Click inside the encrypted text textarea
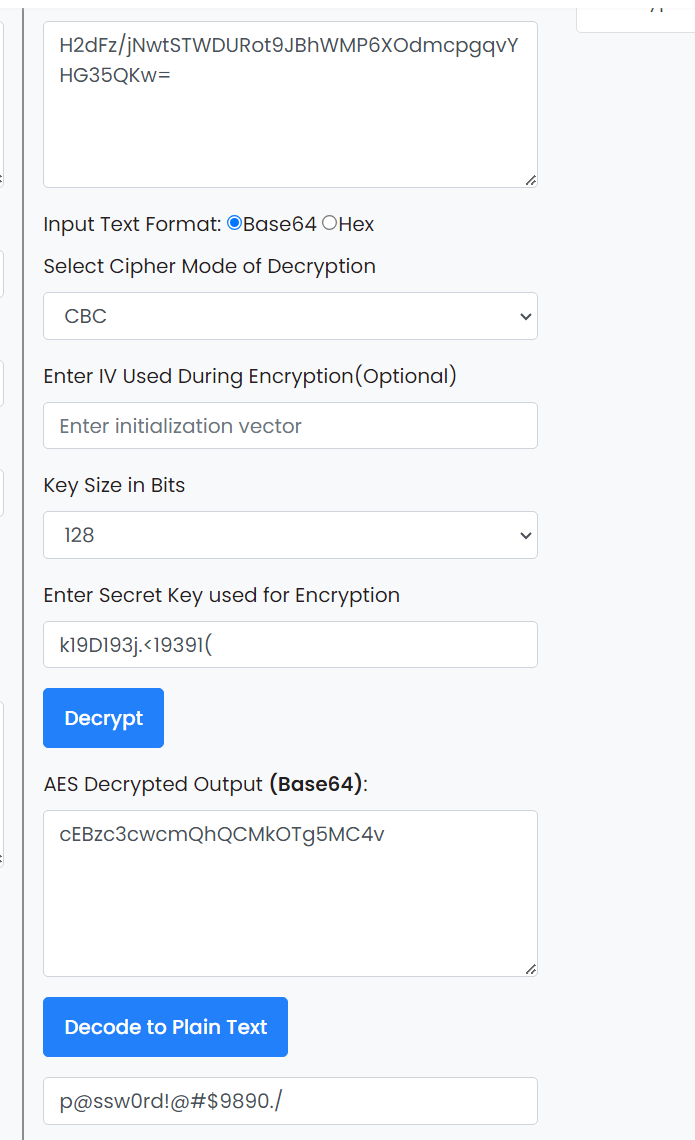Image resolution: width=695 pixels, height=1140 pixels. pyautogui.click(x=290, y=120)
